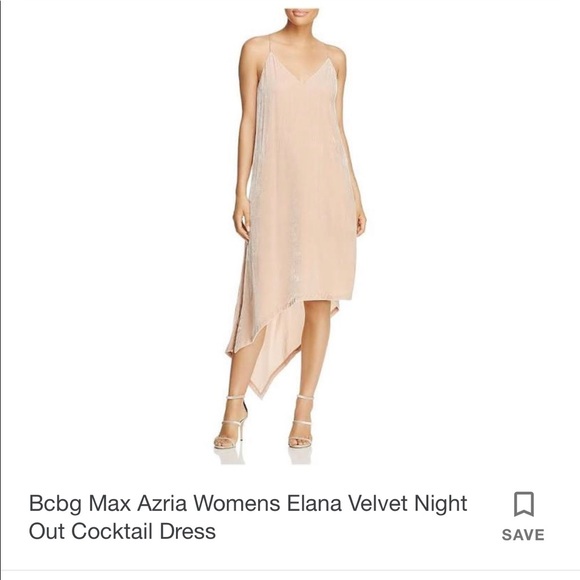Tap the bookmark save icon
This screenshot has height=580, width=580.
point(524,504)
